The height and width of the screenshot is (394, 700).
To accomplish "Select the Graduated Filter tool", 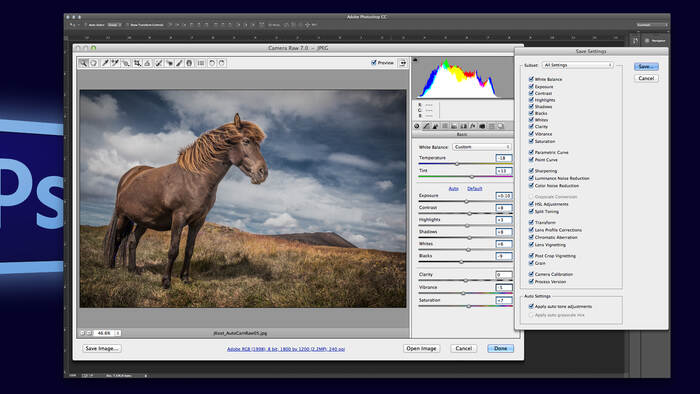I will (x=189, y=63).
